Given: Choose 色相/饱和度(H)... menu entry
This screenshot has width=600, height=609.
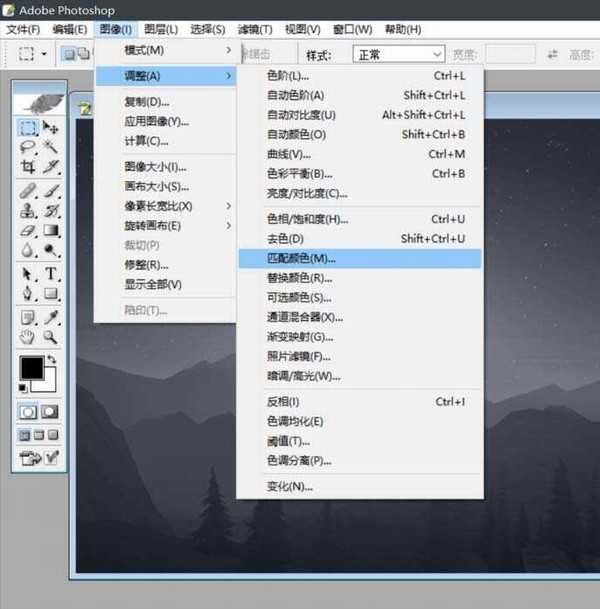Looking at the screenshot, I should tap(360, 219).
